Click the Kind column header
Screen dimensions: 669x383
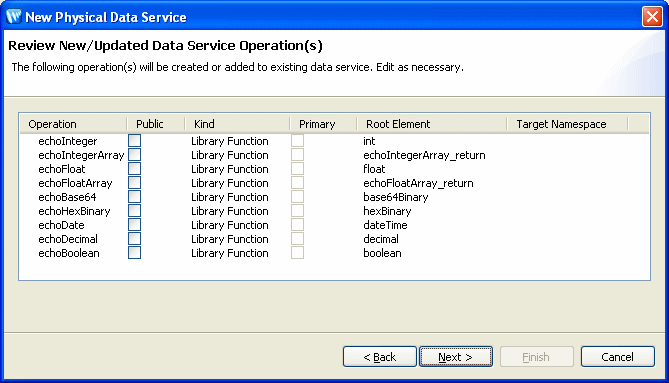(238, 124)
